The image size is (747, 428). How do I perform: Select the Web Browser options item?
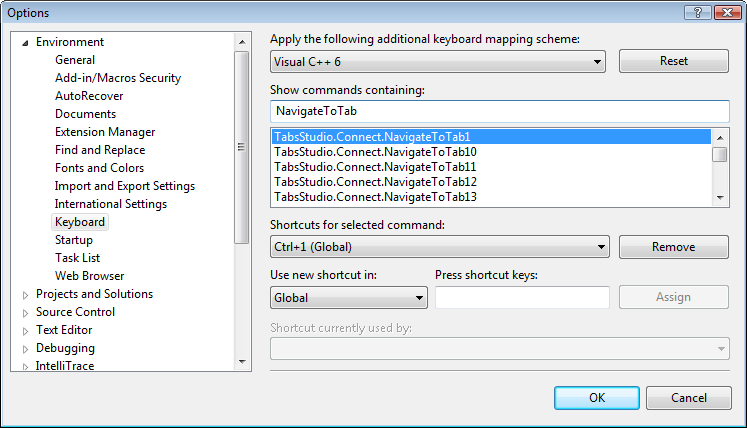89,276
